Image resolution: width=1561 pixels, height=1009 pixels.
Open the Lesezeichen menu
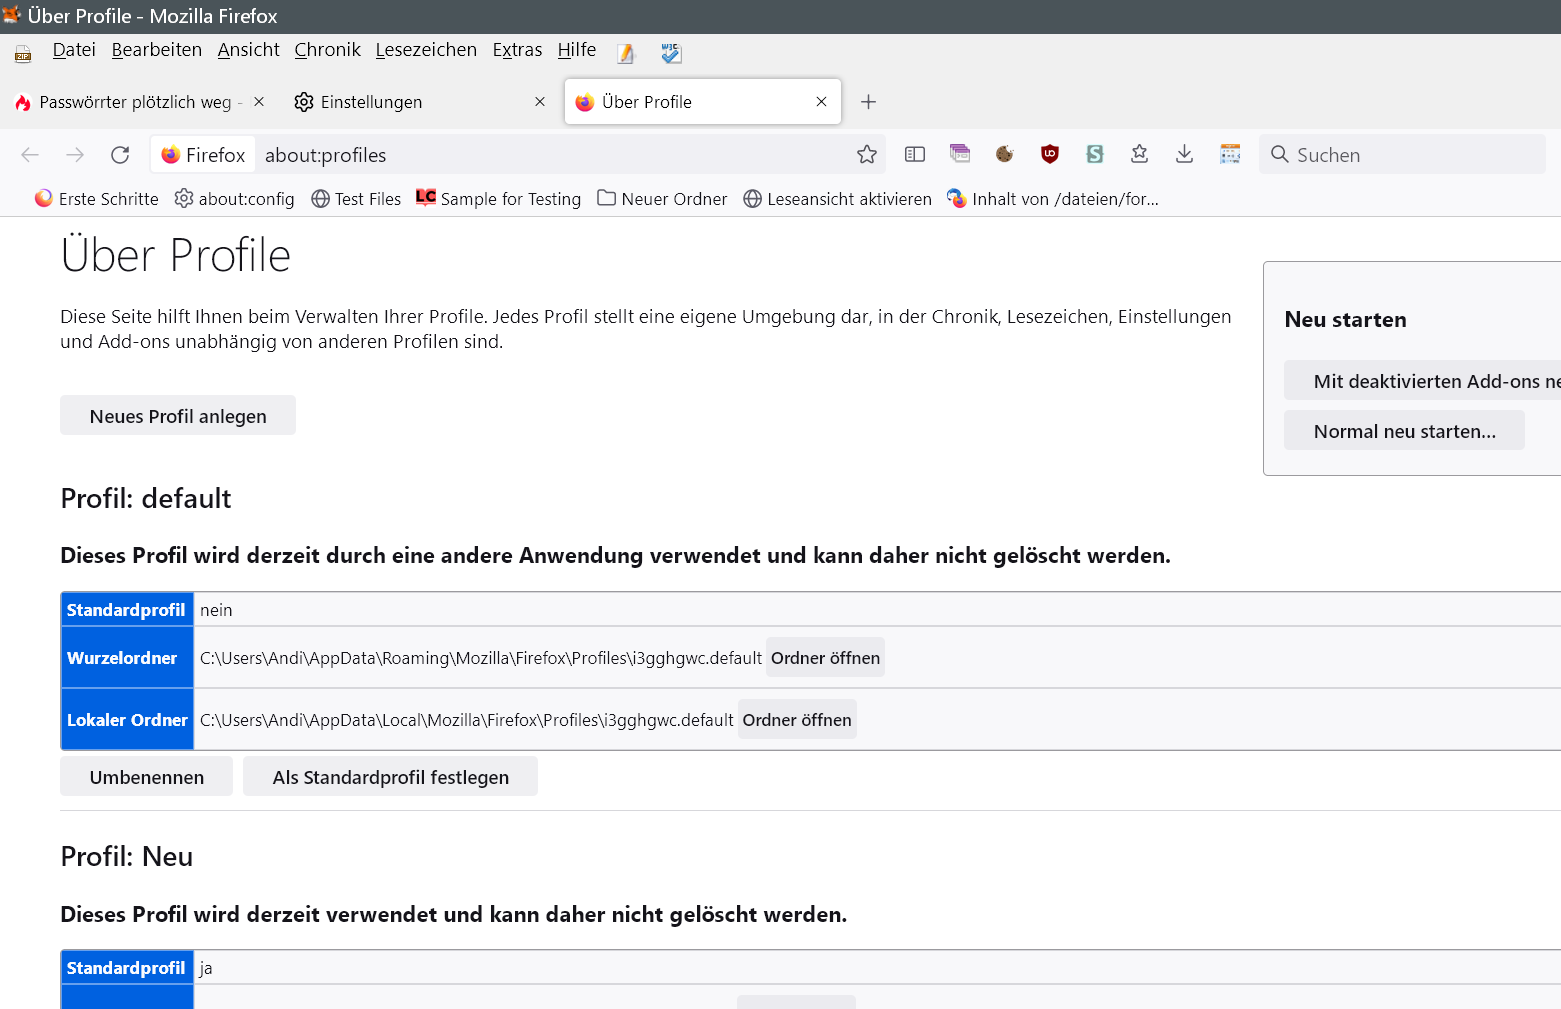tap(426, 50)
